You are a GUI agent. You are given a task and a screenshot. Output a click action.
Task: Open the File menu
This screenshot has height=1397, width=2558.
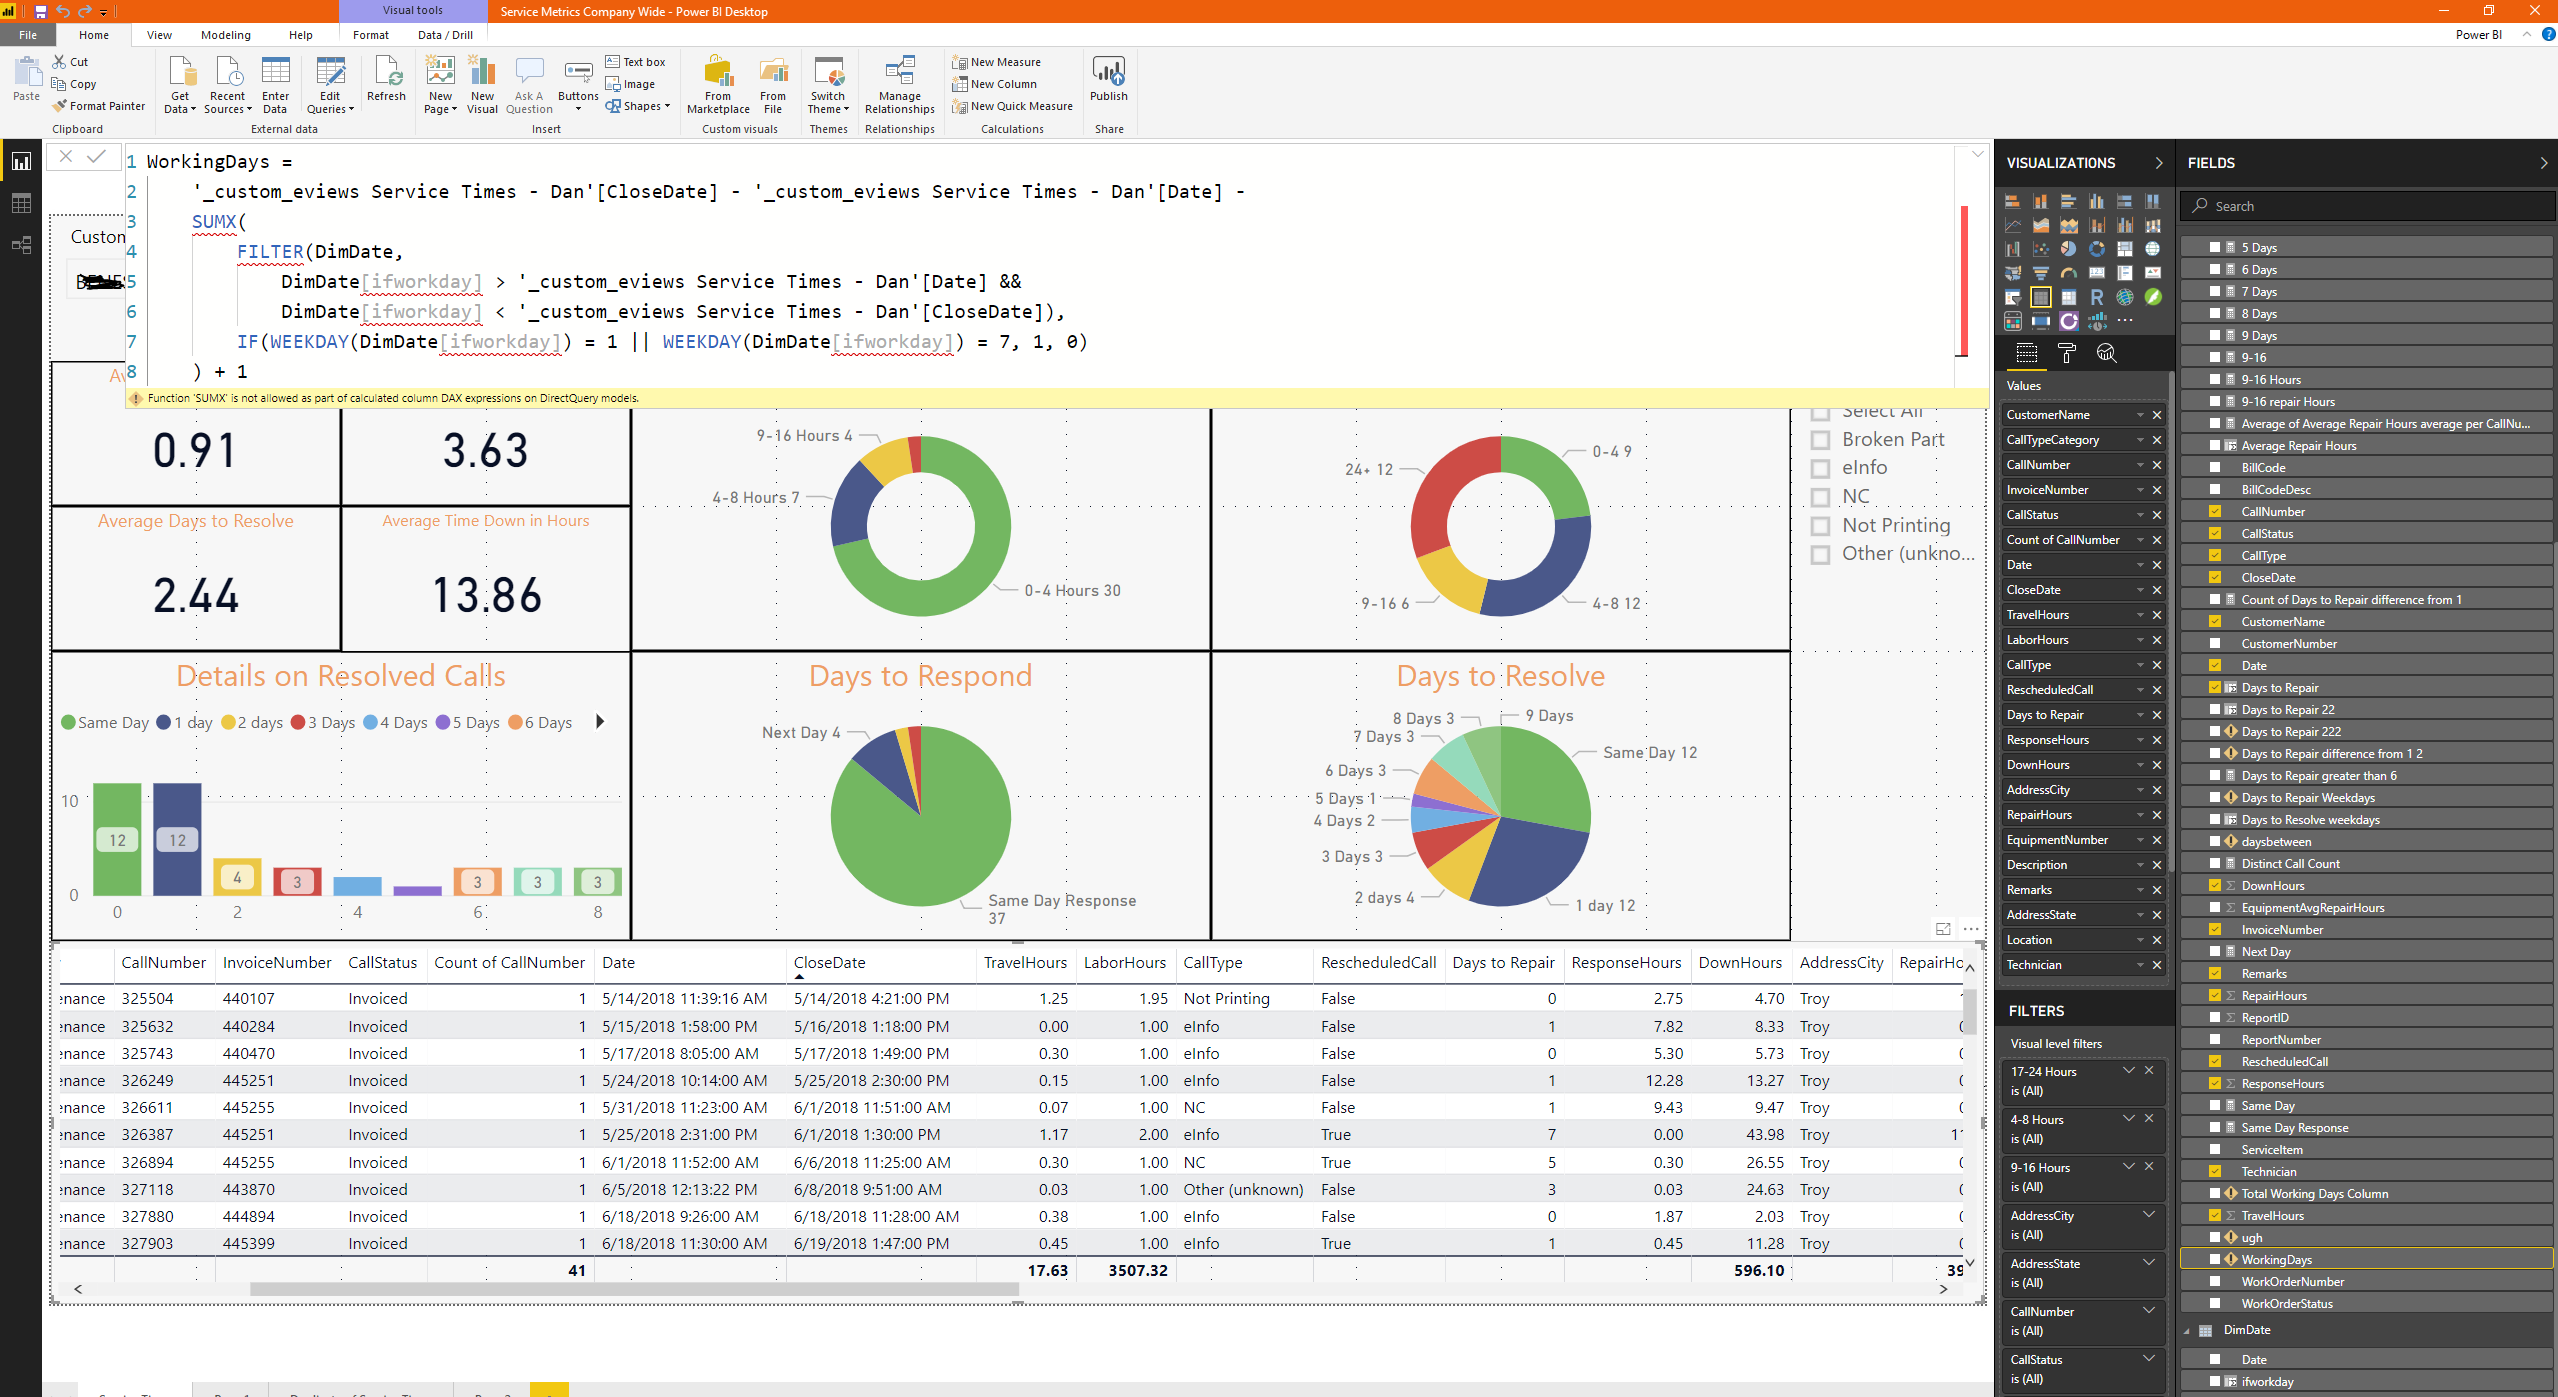coord(28,35)
